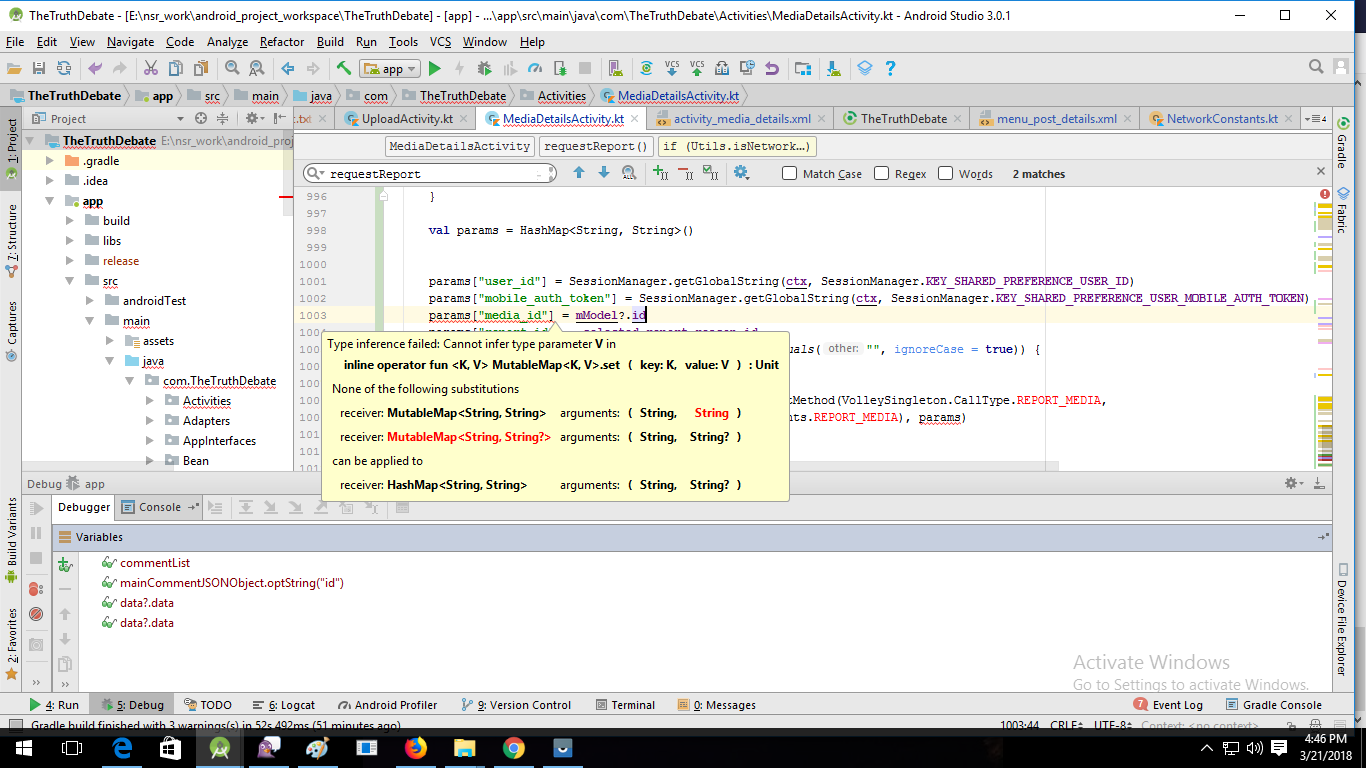
Task: Enable the Match Case checkbox
Action: 790,173
